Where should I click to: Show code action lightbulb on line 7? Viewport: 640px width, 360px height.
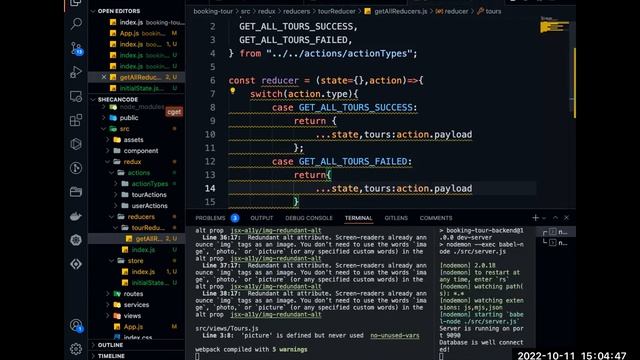(x=232, y=91)
